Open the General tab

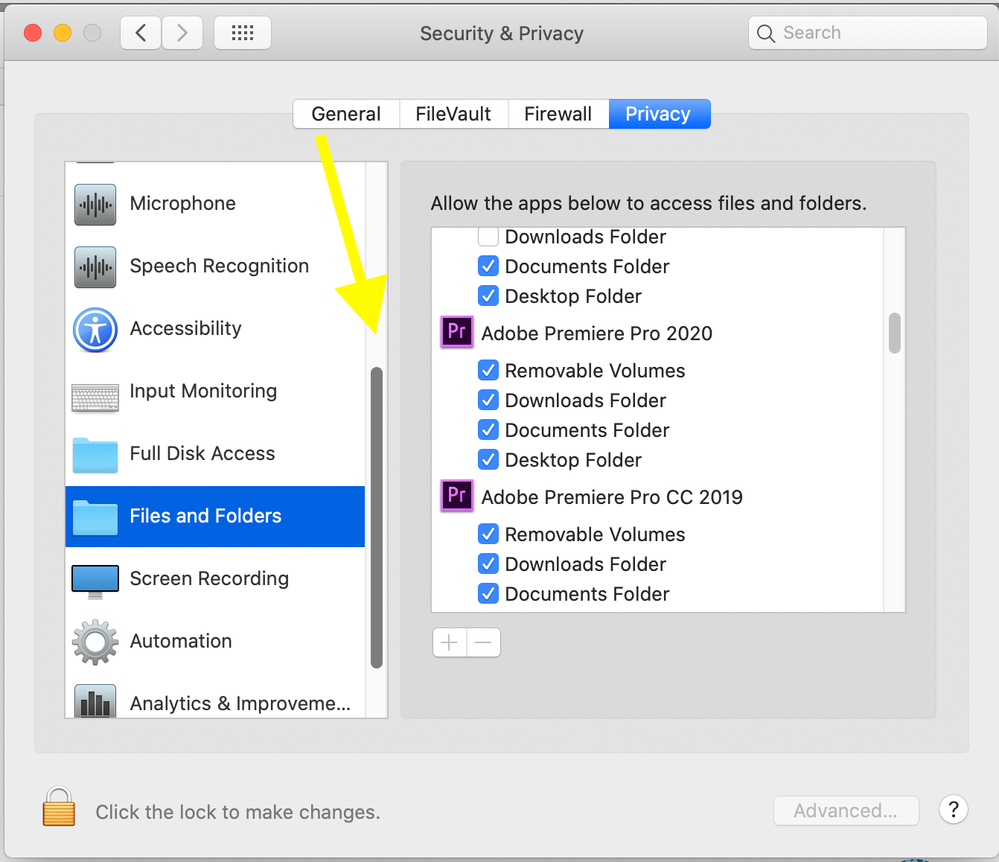coord(346,114)
